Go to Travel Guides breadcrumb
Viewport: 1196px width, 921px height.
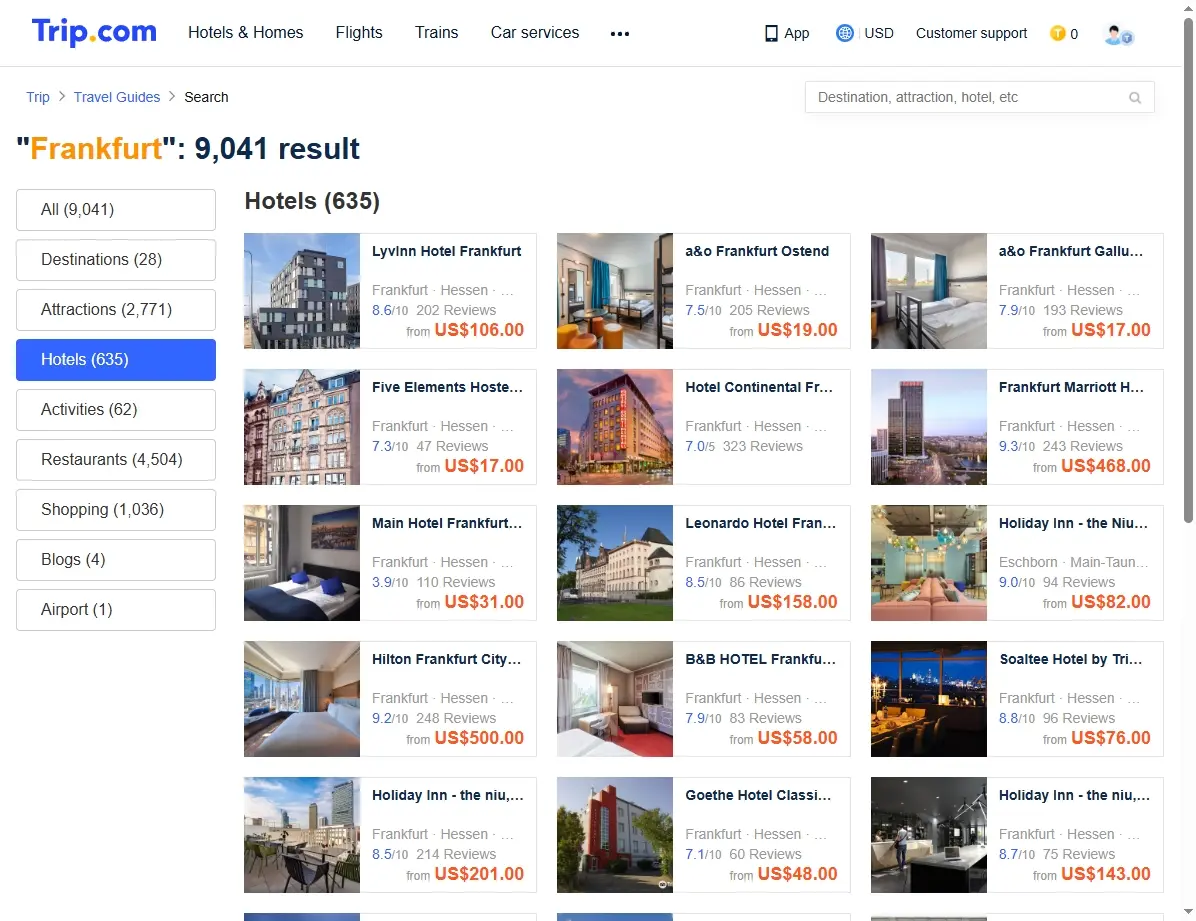coord(117,97)
